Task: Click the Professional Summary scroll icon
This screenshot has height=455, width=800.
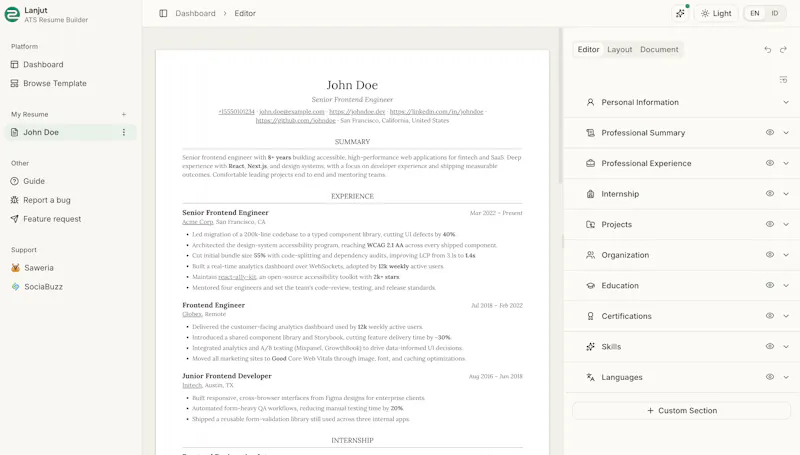Action: pos(590,133)
